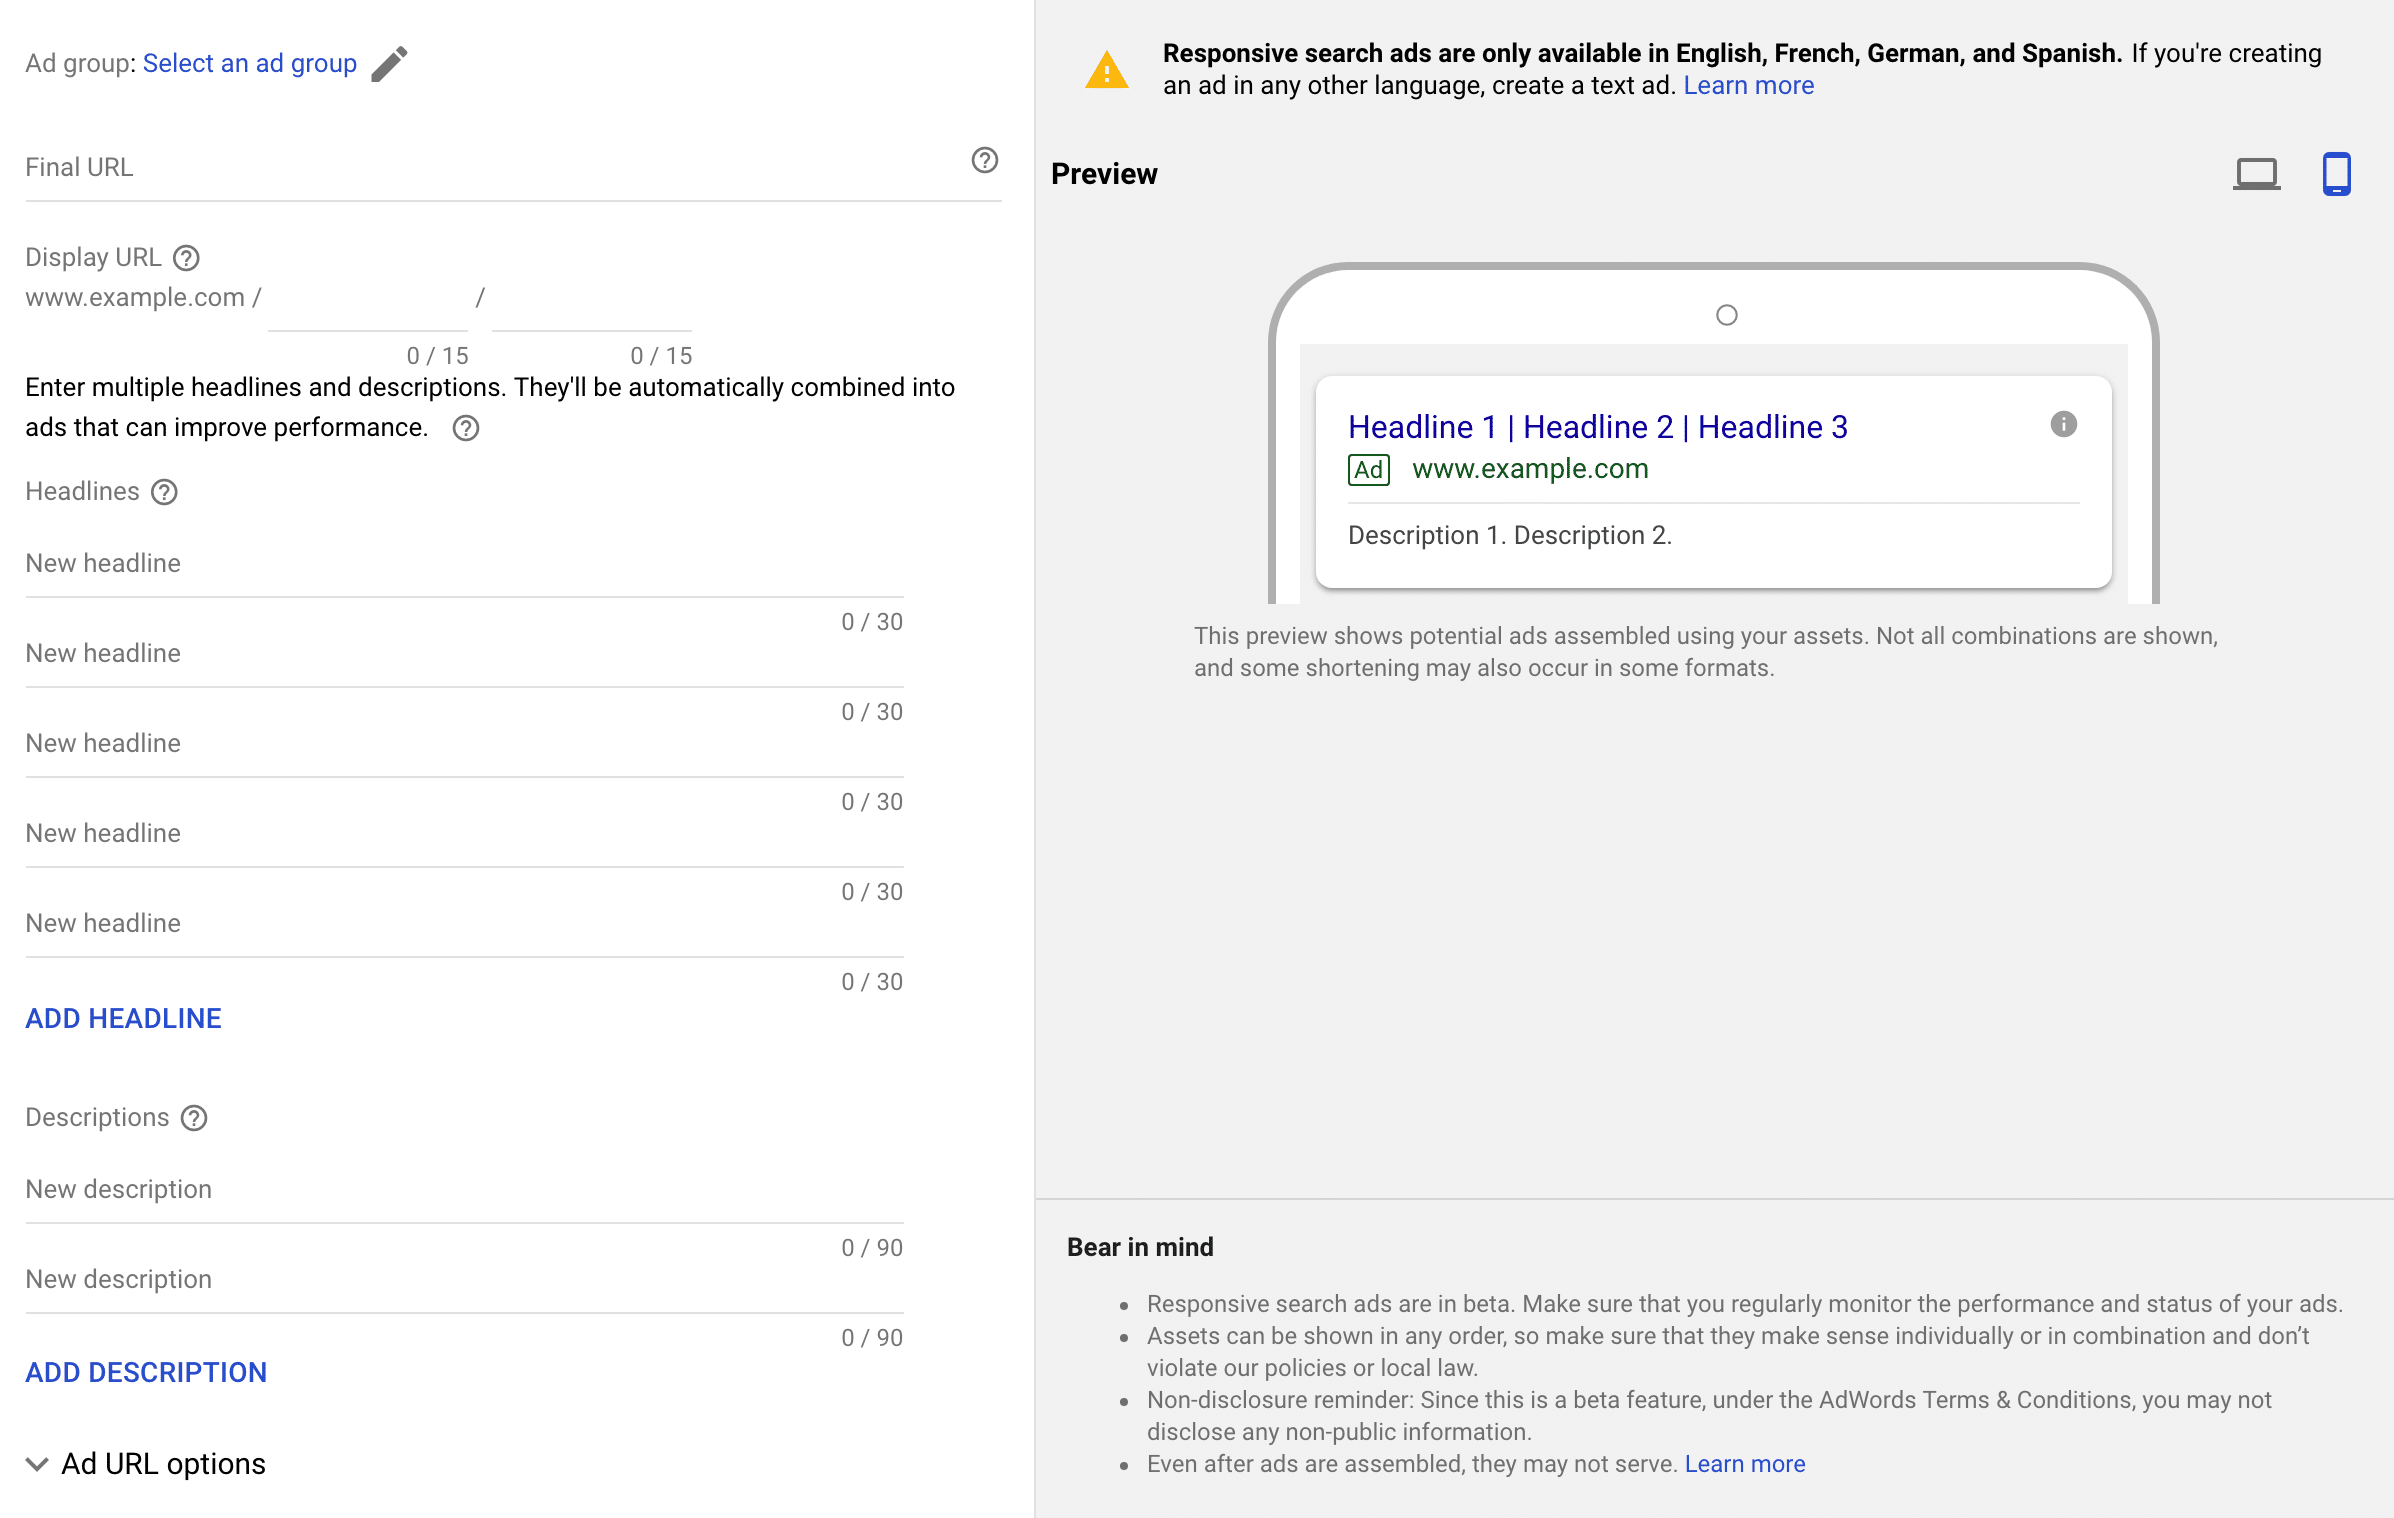The width and height of the screenshot is (2394, 1518).
Task: Click ADD DESCRIPTION button
Action: [146, 1372]
